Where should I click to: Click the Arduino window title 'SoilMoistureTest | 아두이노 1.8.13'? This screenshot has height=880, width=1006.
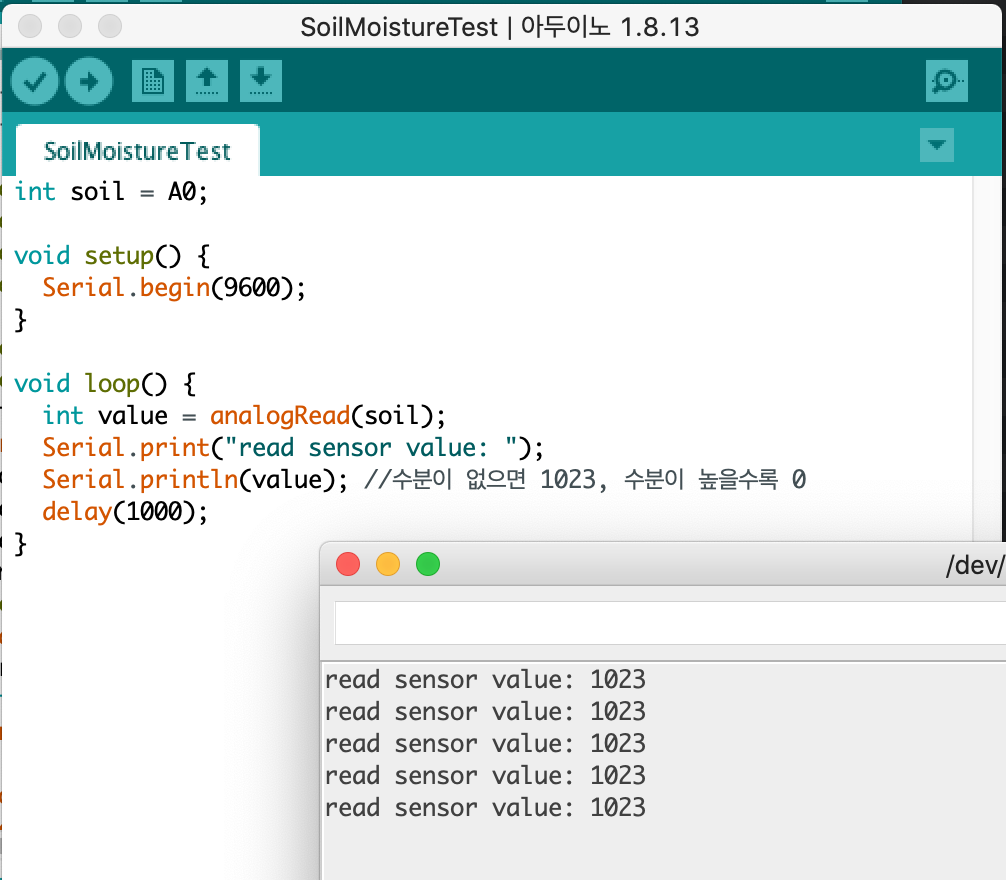(500, 27)
